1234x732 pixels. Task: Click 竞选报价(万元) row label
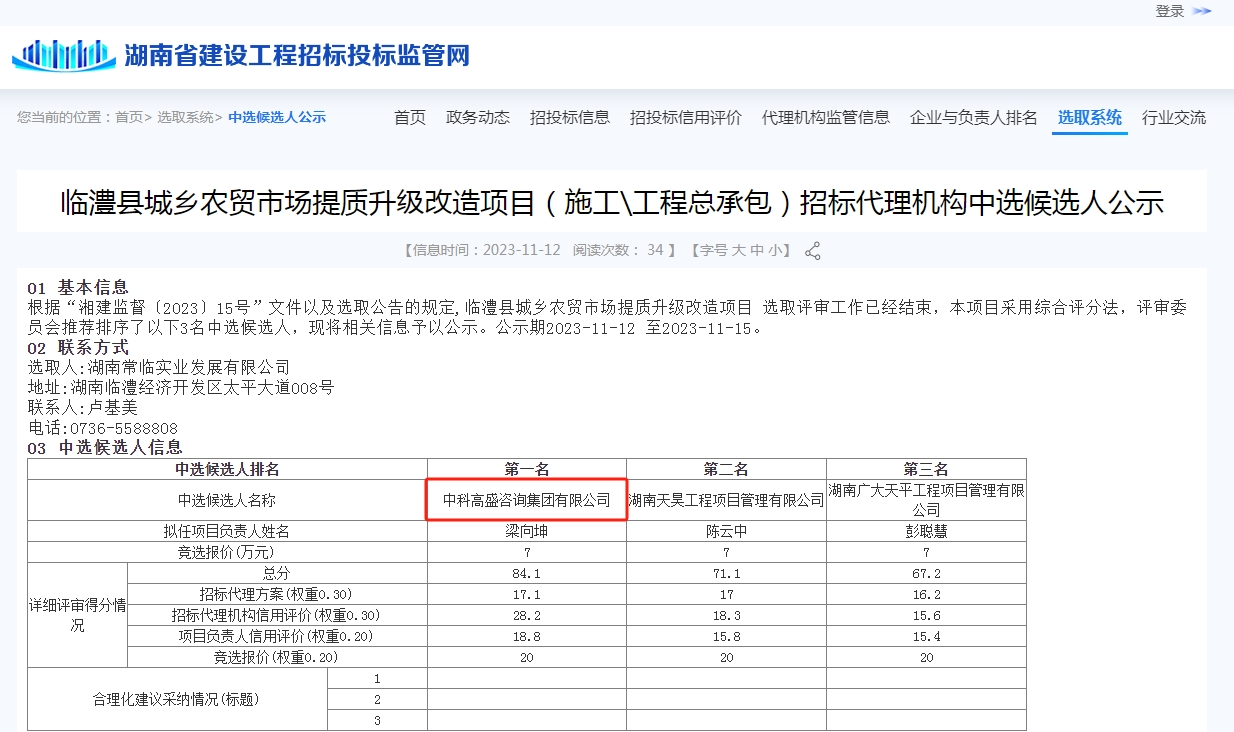pyautogui.click(x=227, y=552)
